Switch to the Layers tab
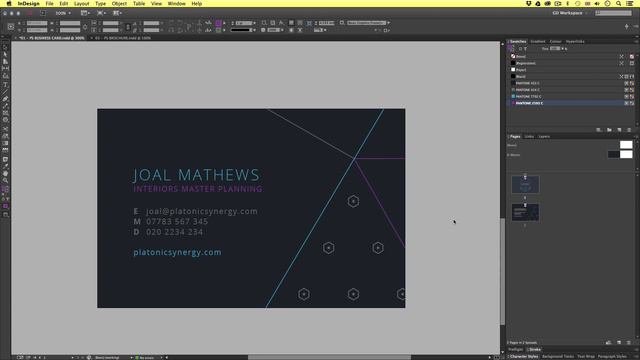 544,136
